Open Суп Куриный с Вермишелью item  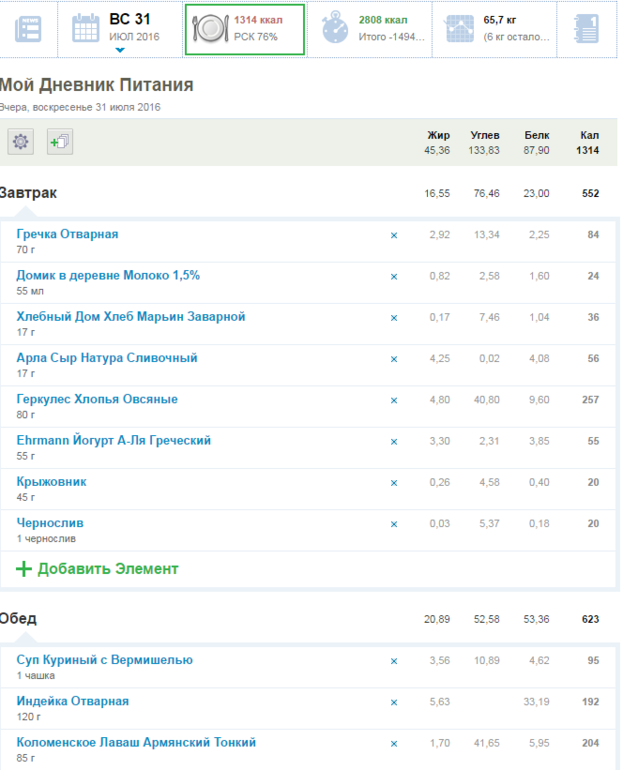[x=104, y=660]
